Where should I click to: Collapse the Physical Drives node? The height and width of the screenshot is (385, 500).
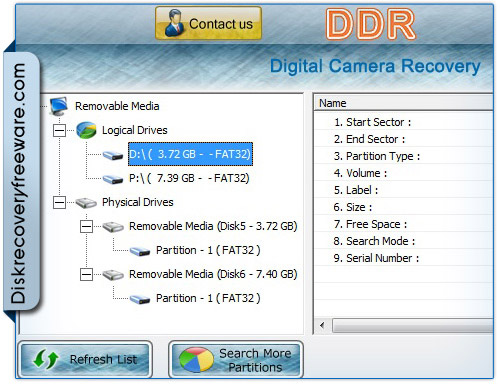[60, 202]
